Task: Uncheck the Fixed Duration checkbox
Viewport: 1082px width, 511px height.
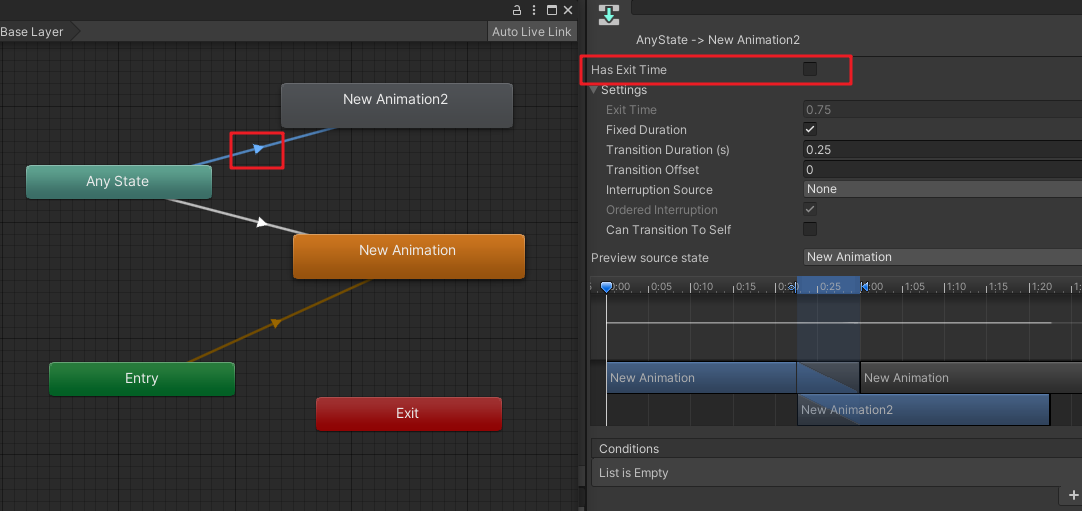Action: click(810, 130)
